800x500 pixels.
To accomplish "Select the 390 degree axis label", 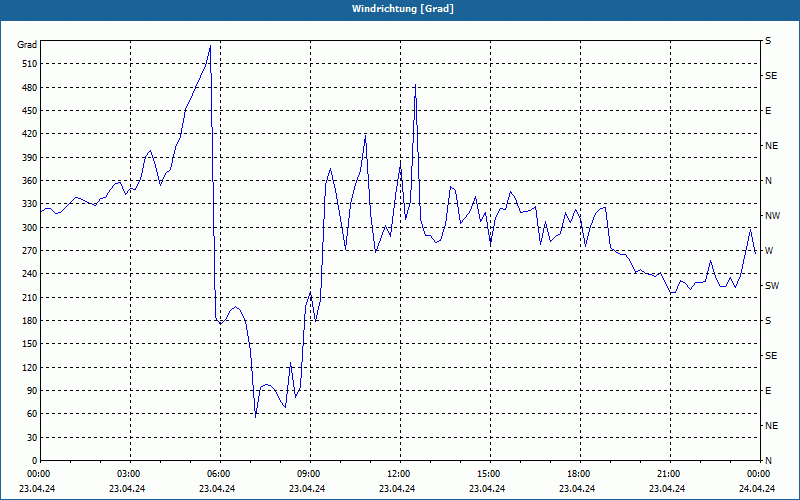I will click(30, 158).
